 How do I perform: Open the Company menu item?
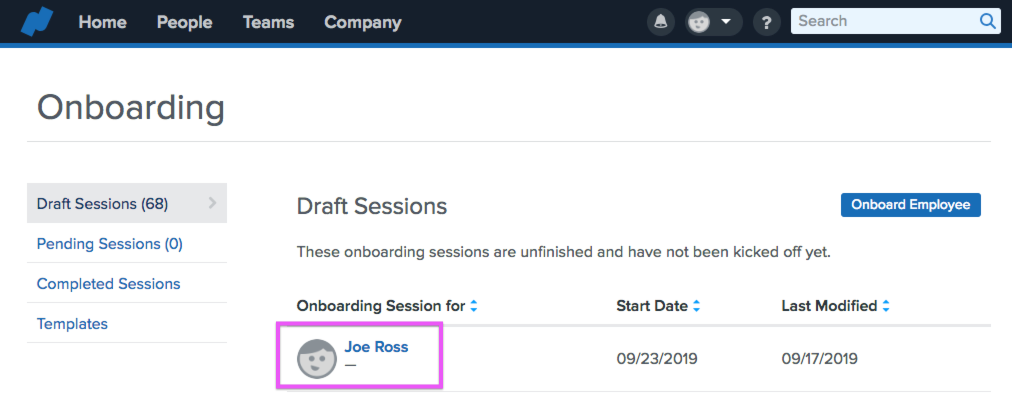363,23
